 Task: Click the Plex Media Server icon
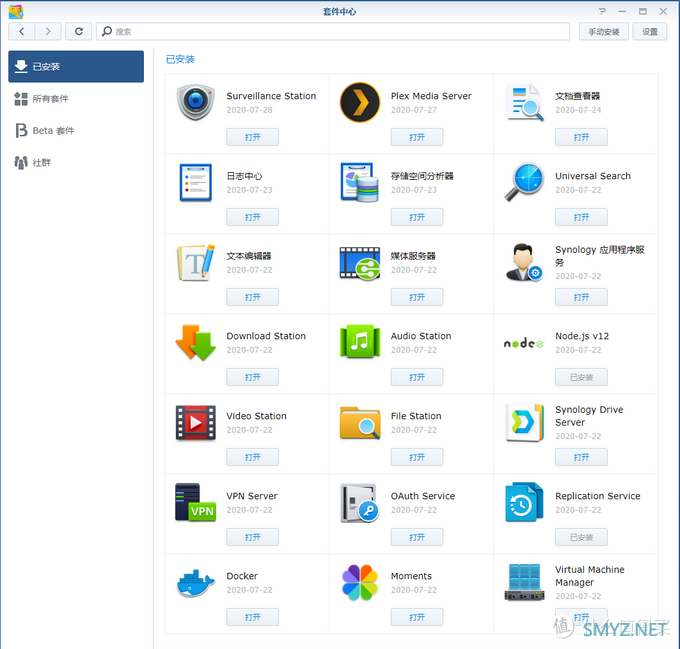click(360, 102)
